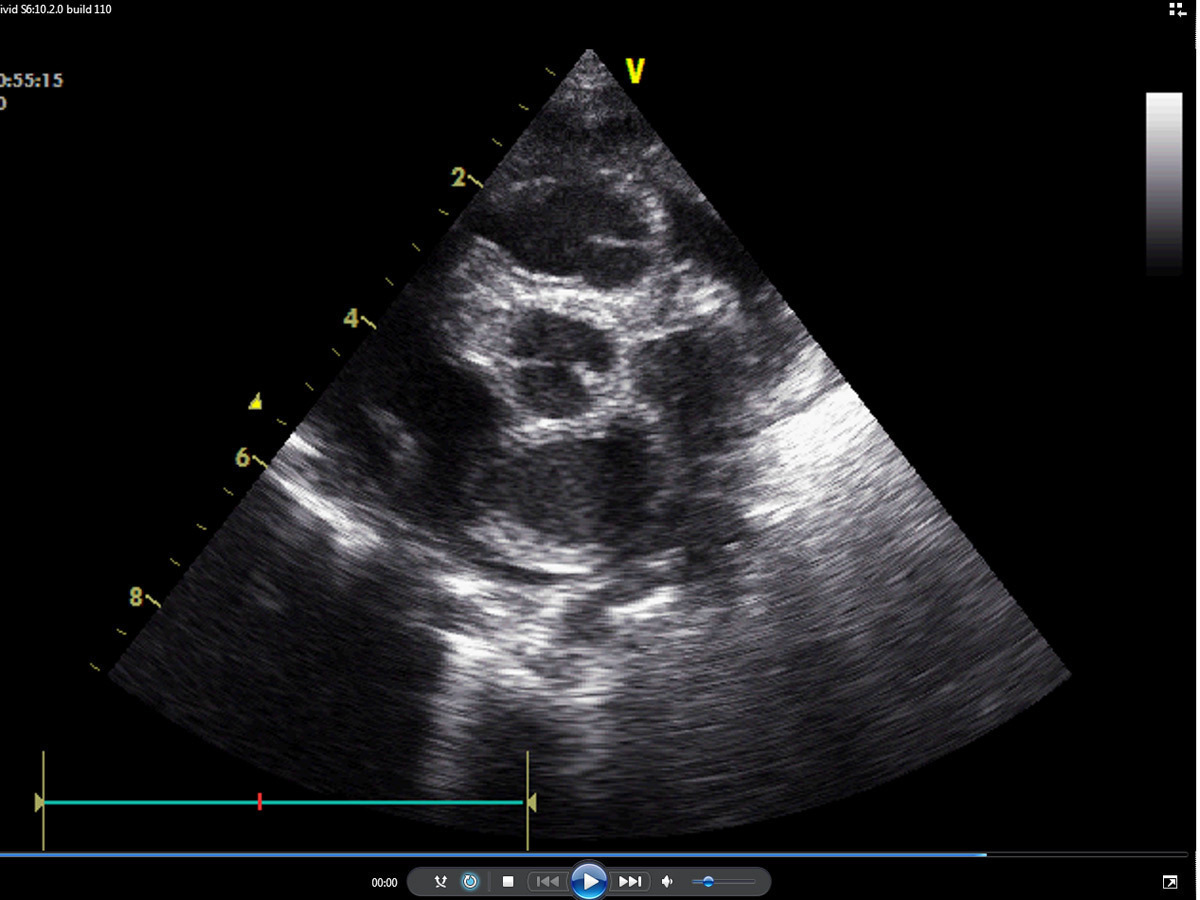Mute the audio using the speaker icon

tap(668, 882)
